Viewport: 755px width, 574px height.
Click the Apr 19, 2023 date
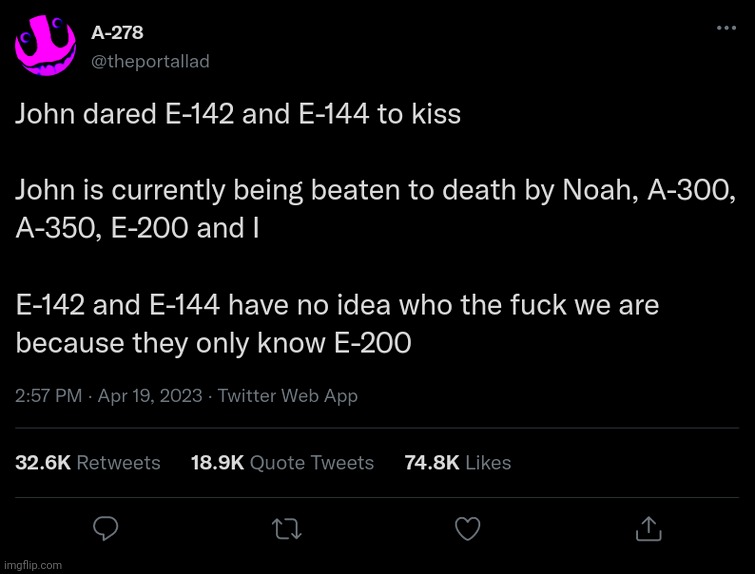pyautogui.click(x=150, y=396)
